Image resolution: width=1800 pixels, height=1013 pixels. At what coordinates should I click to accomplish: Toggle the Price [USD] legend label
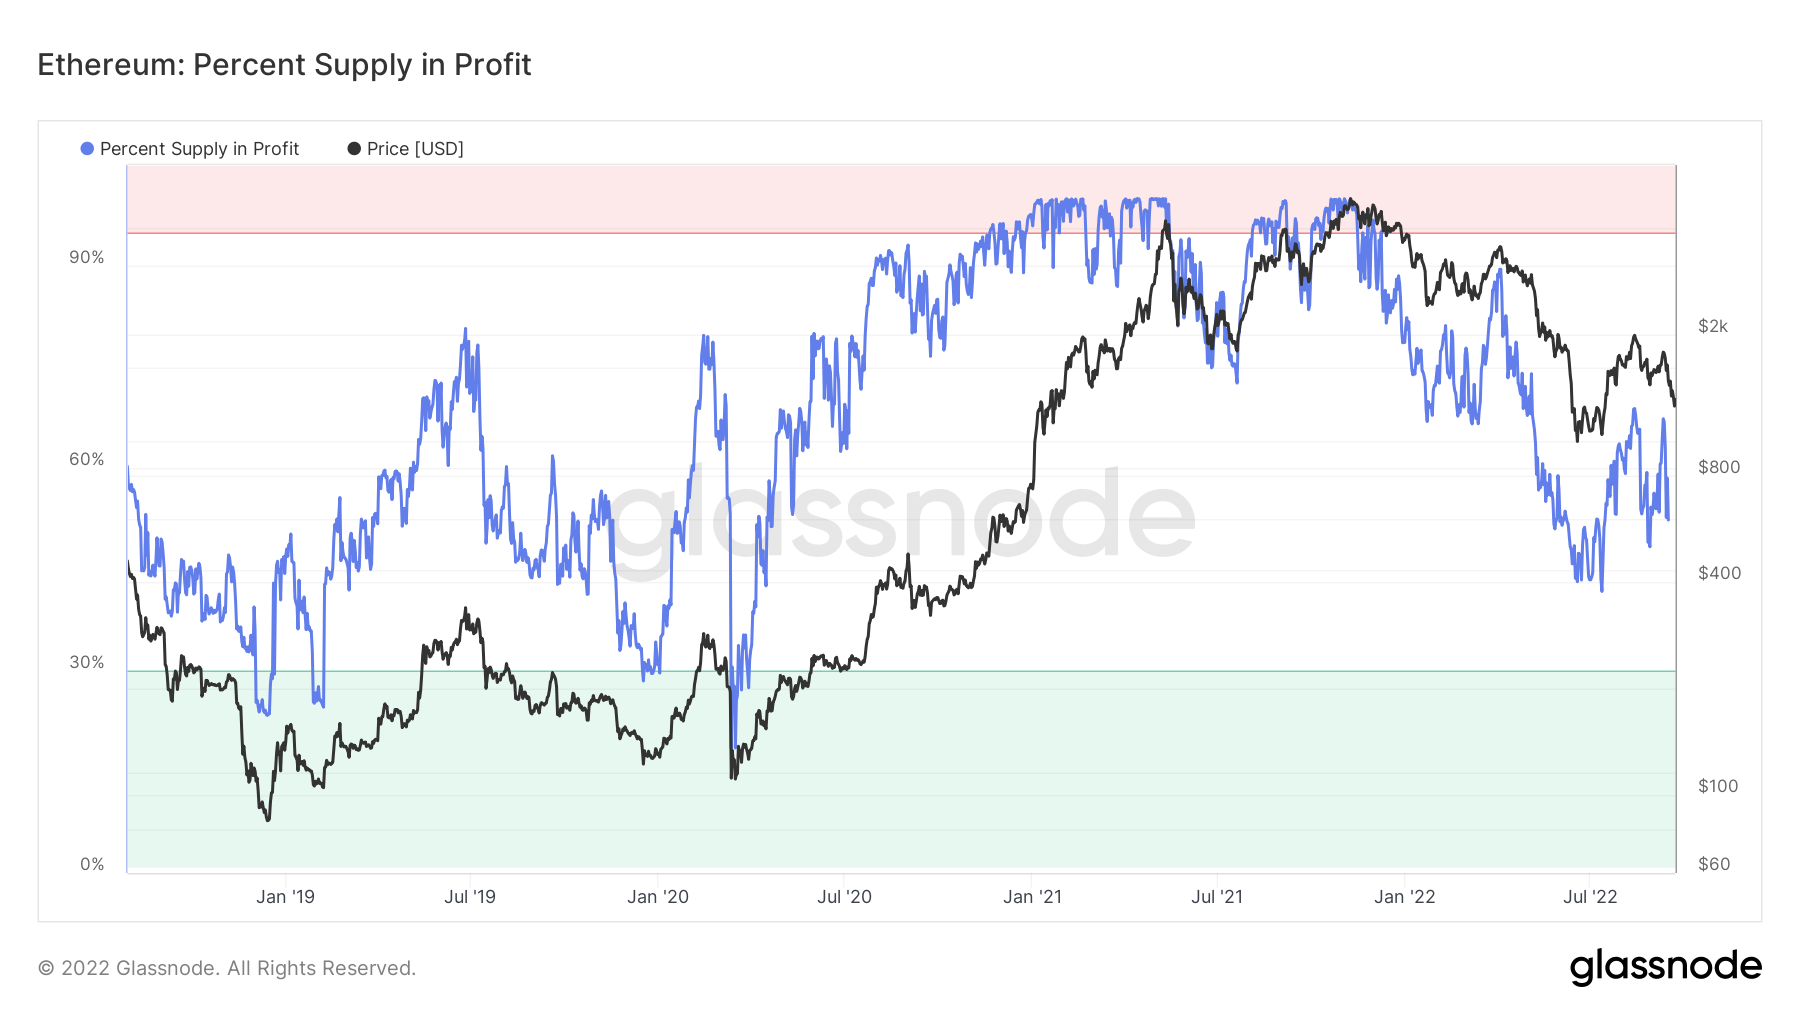[x=415, y=149]
